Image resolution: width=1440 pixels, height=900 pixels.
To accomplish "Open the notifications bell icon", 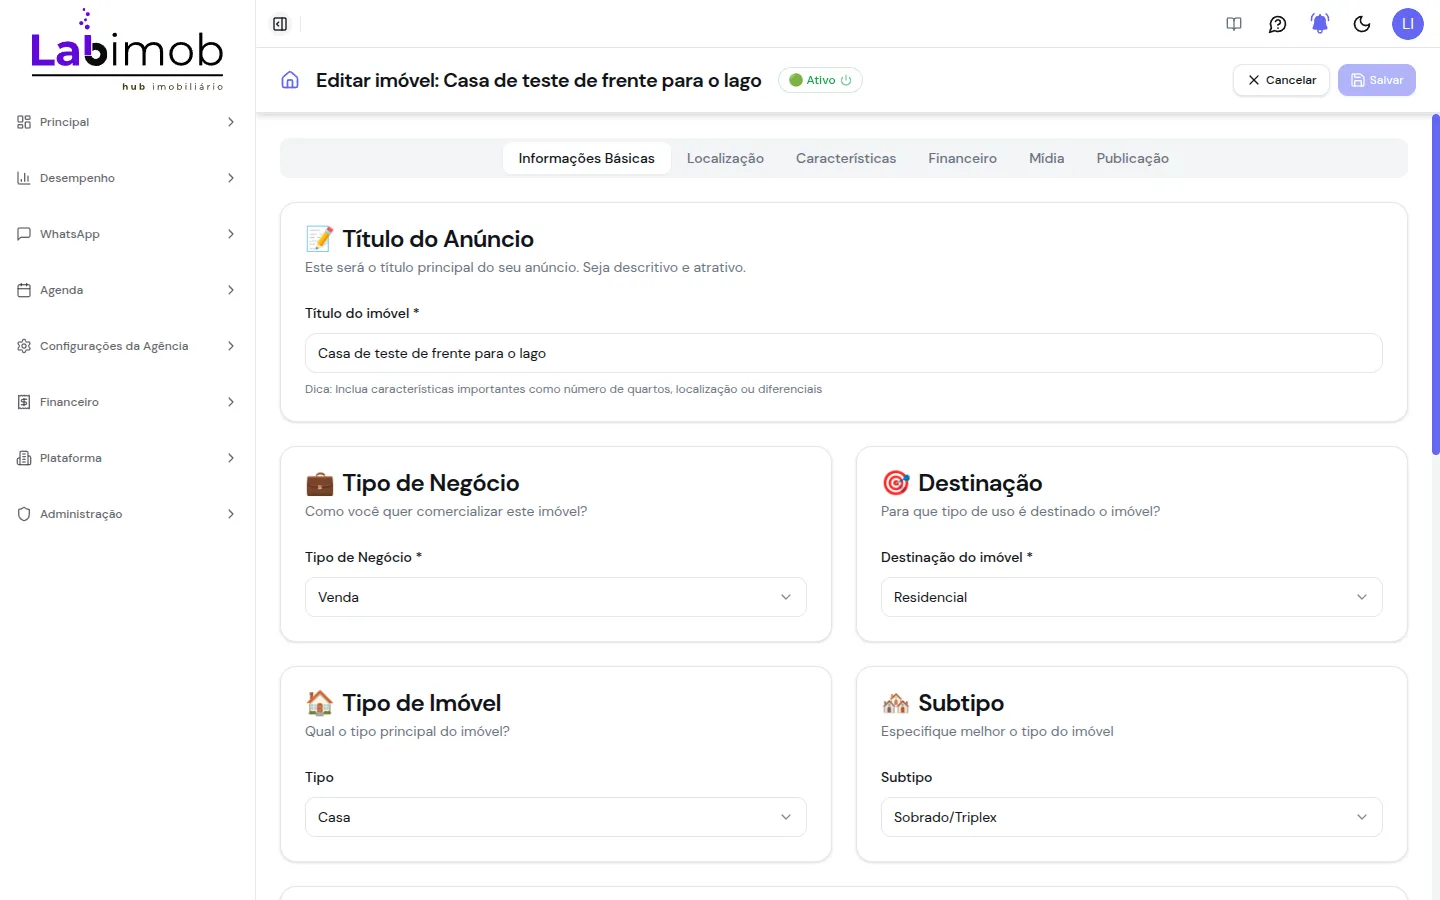I will [1320, 24].
